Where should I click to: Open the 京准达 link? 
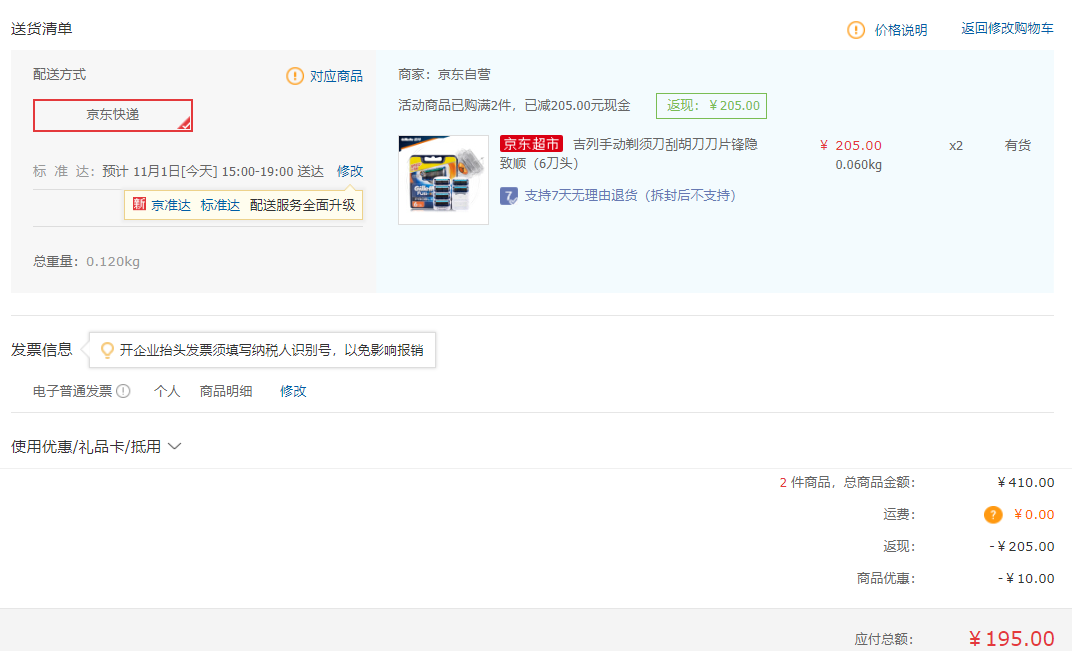tap(171, 205)
